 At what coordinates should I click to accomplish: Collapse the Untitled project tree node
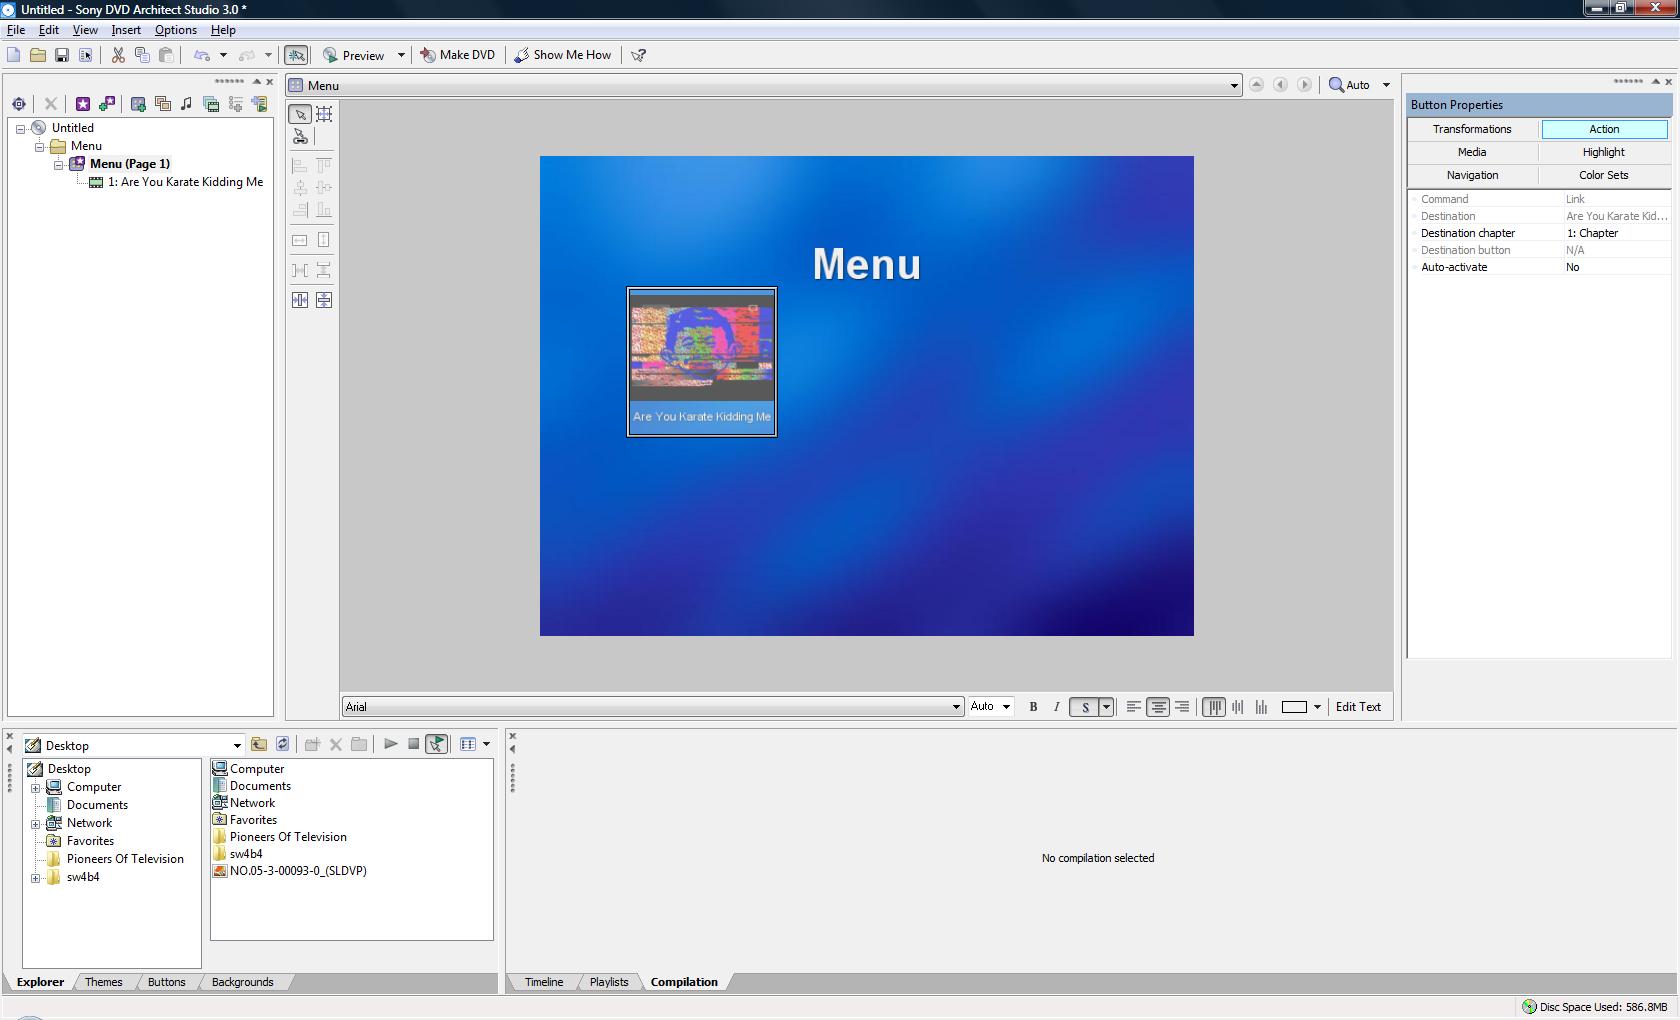pos(20,129)
